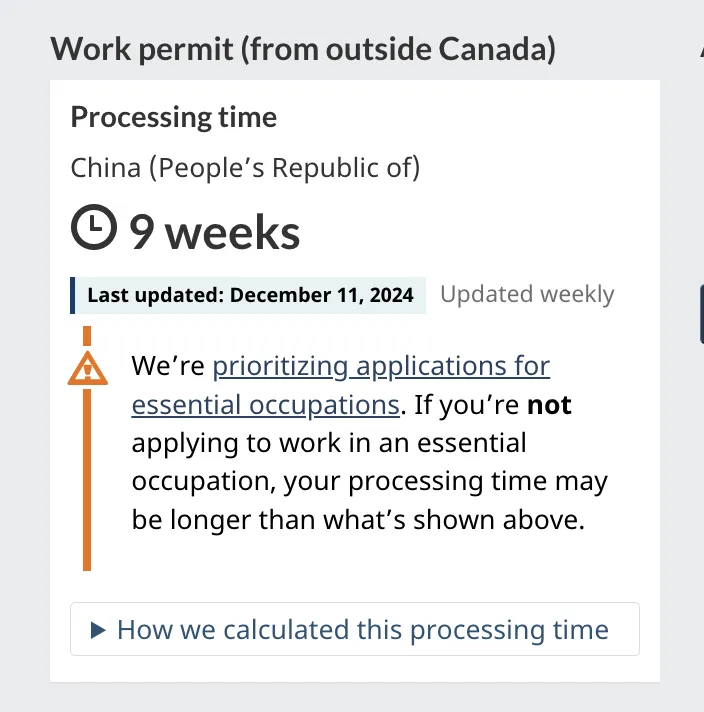This screenshot has height=712, width=704.
Task: Open the essential occupations link text
Action: (266, 405)
